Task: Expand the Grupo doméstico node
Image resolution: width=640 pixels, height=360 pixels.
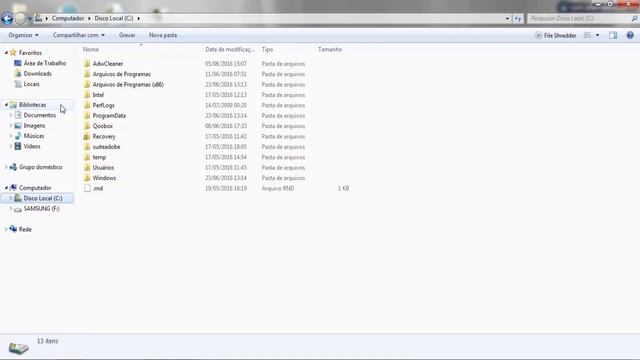Action: [x=6, y=167]
